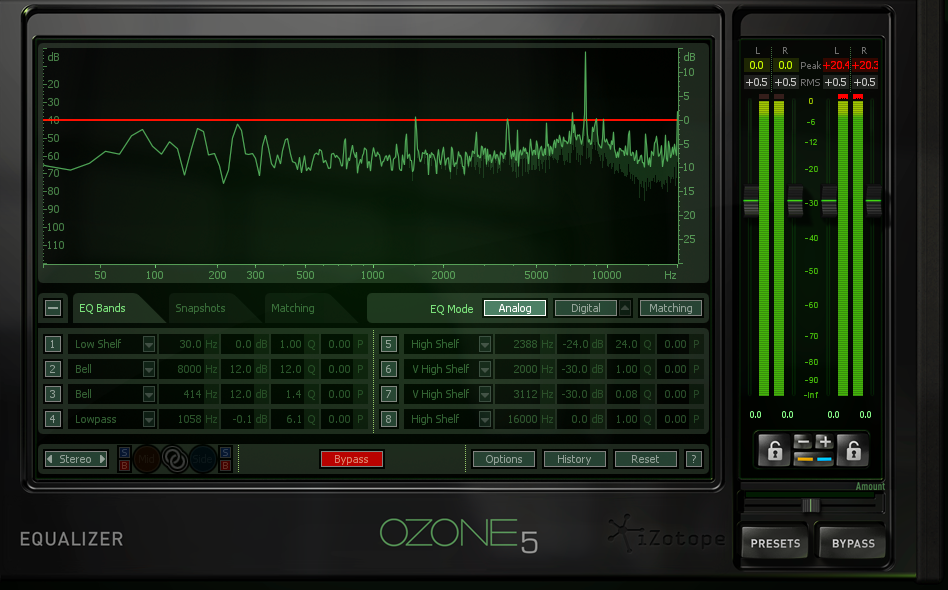Open band 2 Bell filter type dropdown
The image size is (948, 590).
[x=149, y=369]
